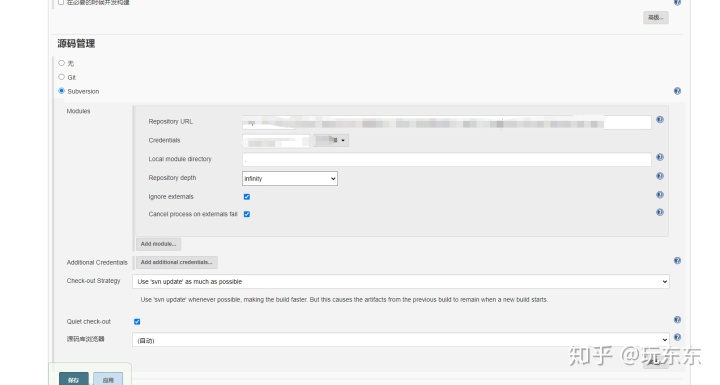Click the 源码管理 section heading
Viewport: 720px width, 385px height.
coord(76,44)
